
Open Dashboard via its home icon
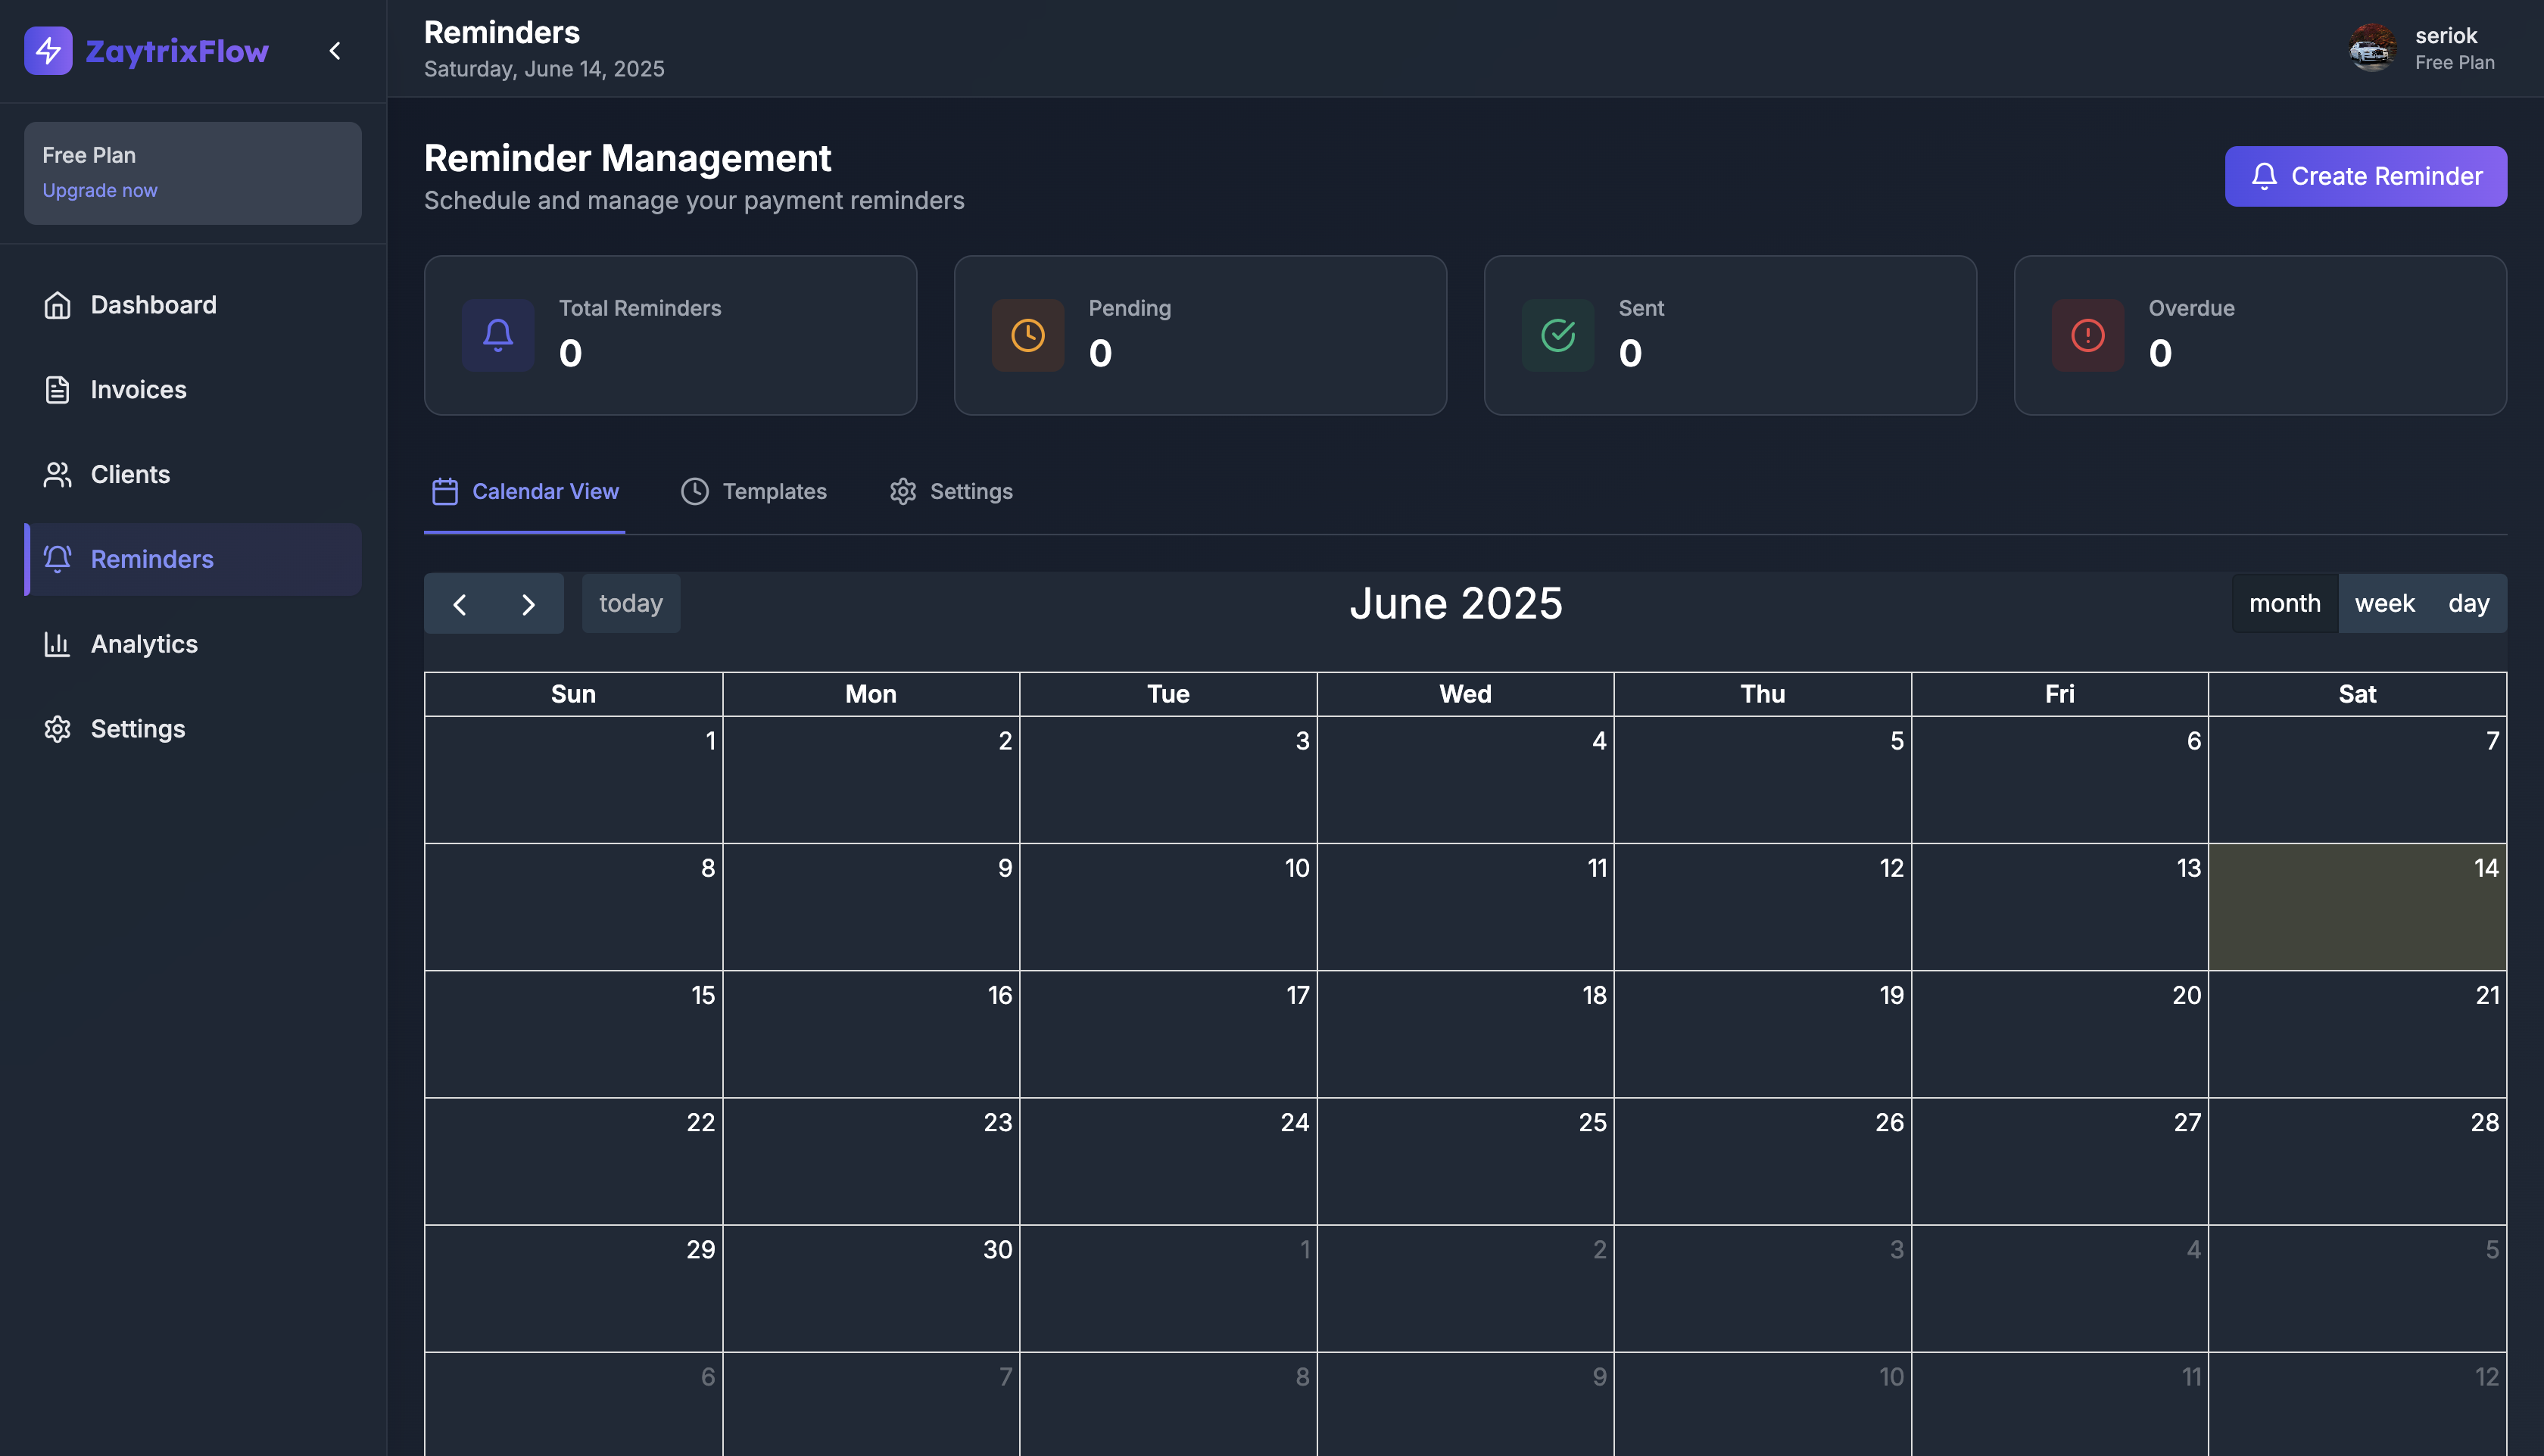tap(57, 305)
